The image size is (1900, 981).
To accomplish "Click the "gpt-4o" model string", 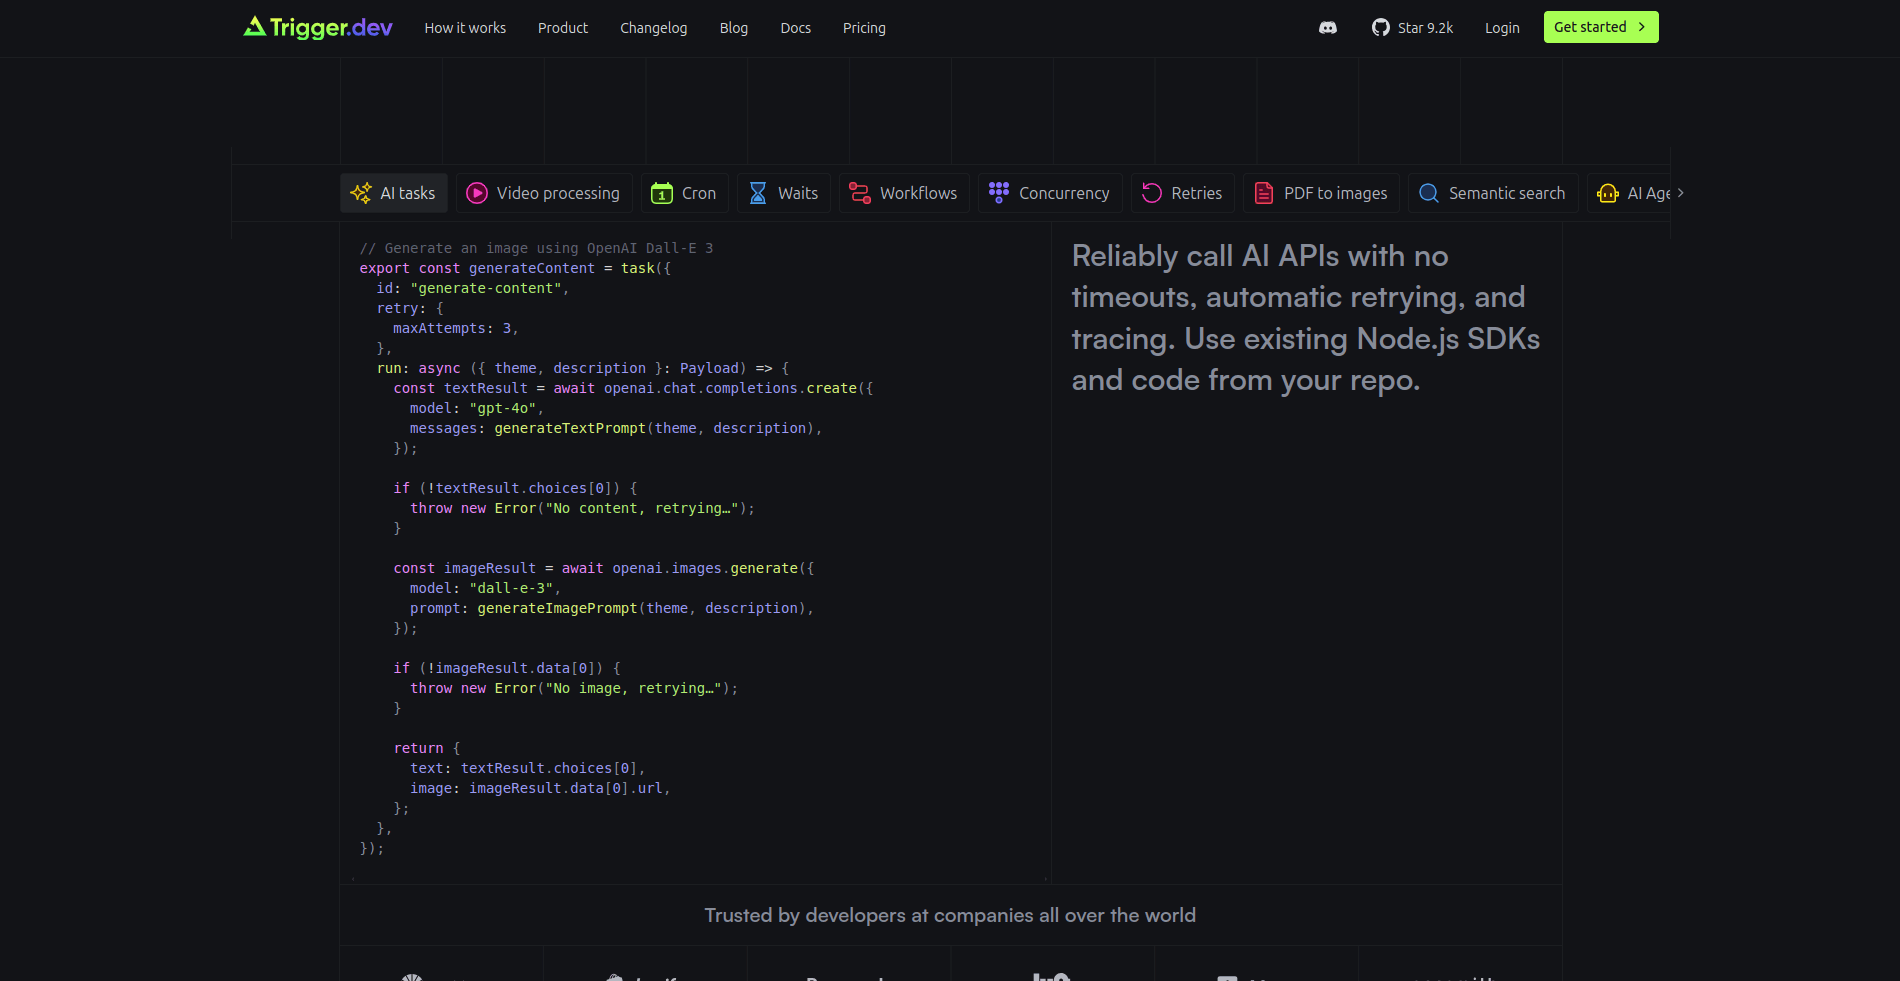I will coord(503,408).
